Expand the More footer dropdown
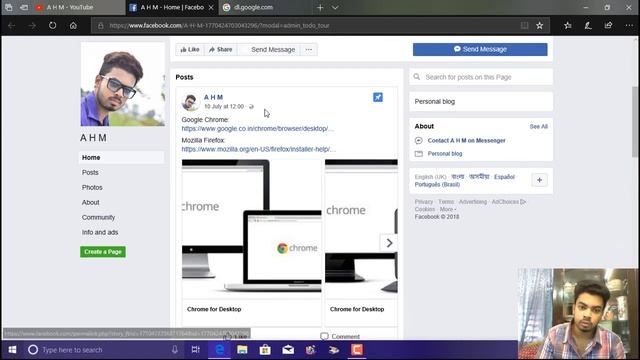This screenshot has width=640, height=360. (x=448, y=209)
